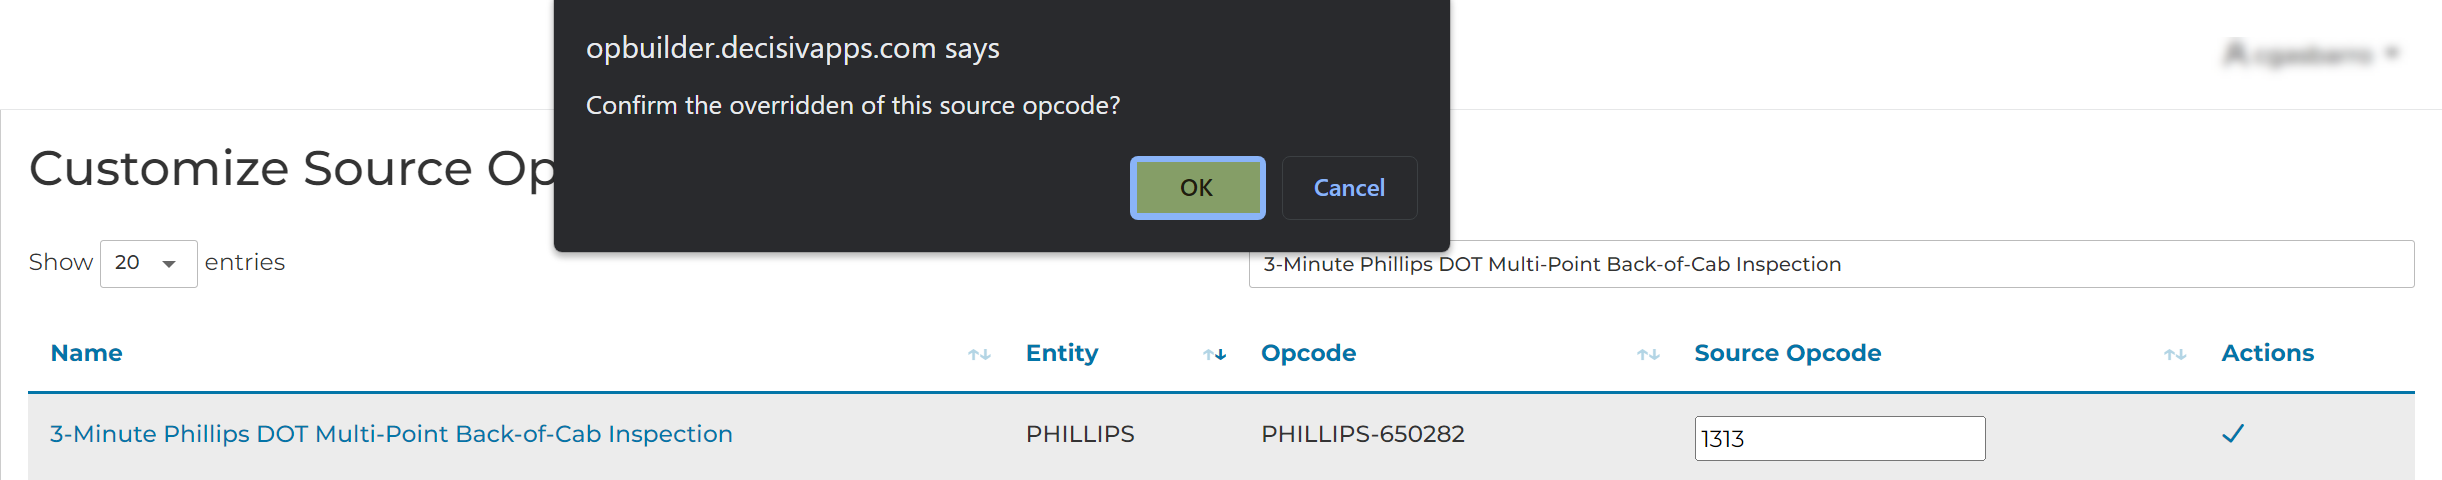Click the Name column header
This screenshot has width=2442, height=480.
[87, 353]
